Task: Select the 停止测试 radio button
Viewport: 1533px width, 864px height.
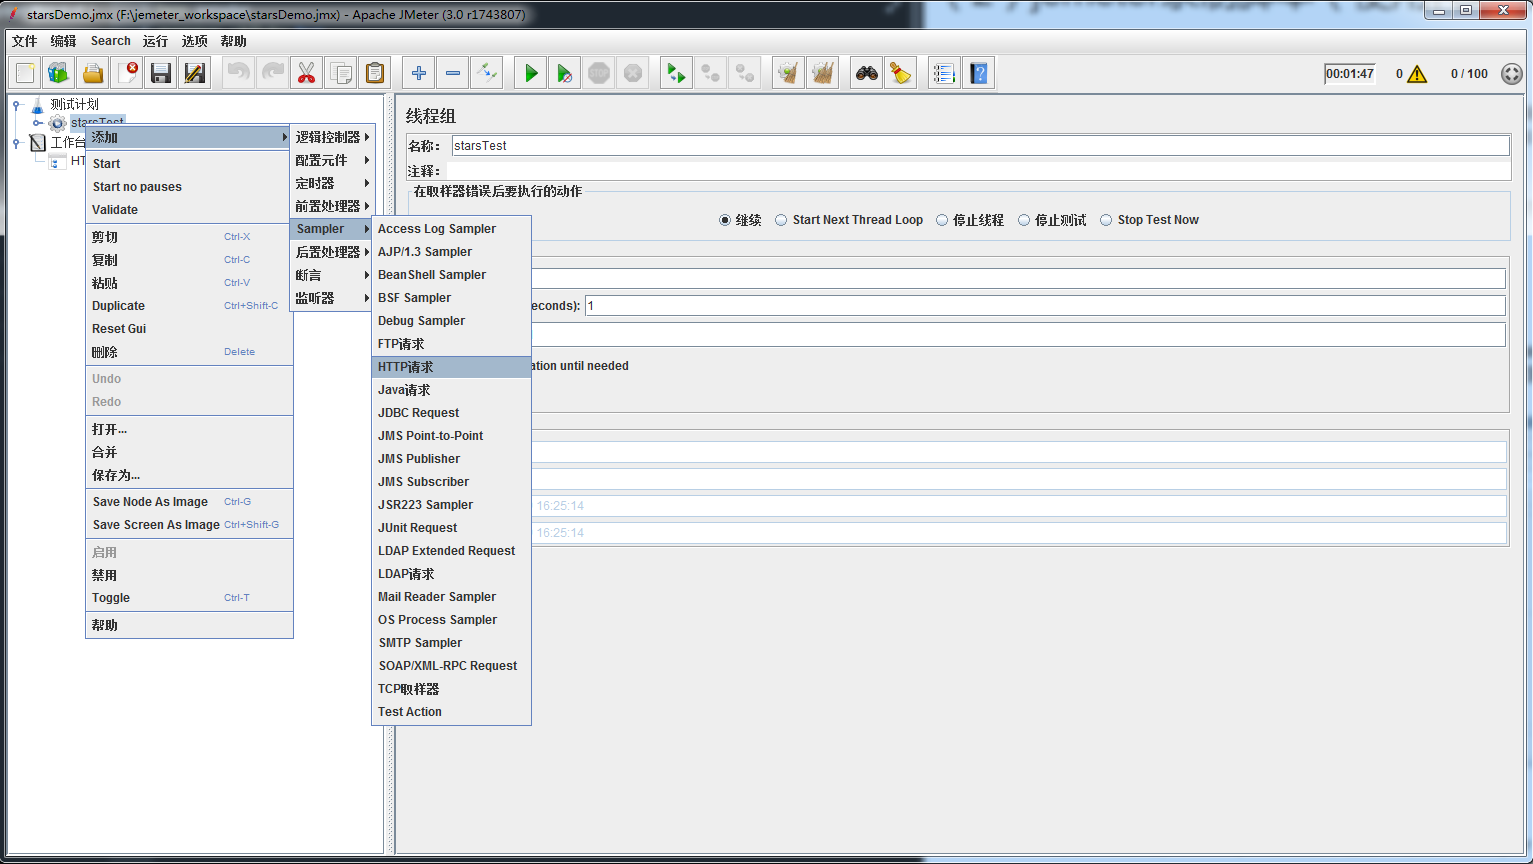Action: tap(1024, 220)
